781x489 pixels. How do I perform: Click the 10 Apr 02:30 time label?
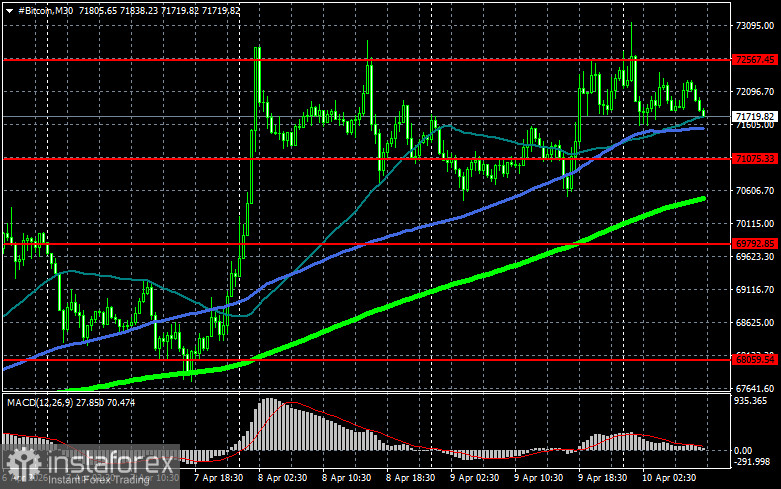click(669, 478)
